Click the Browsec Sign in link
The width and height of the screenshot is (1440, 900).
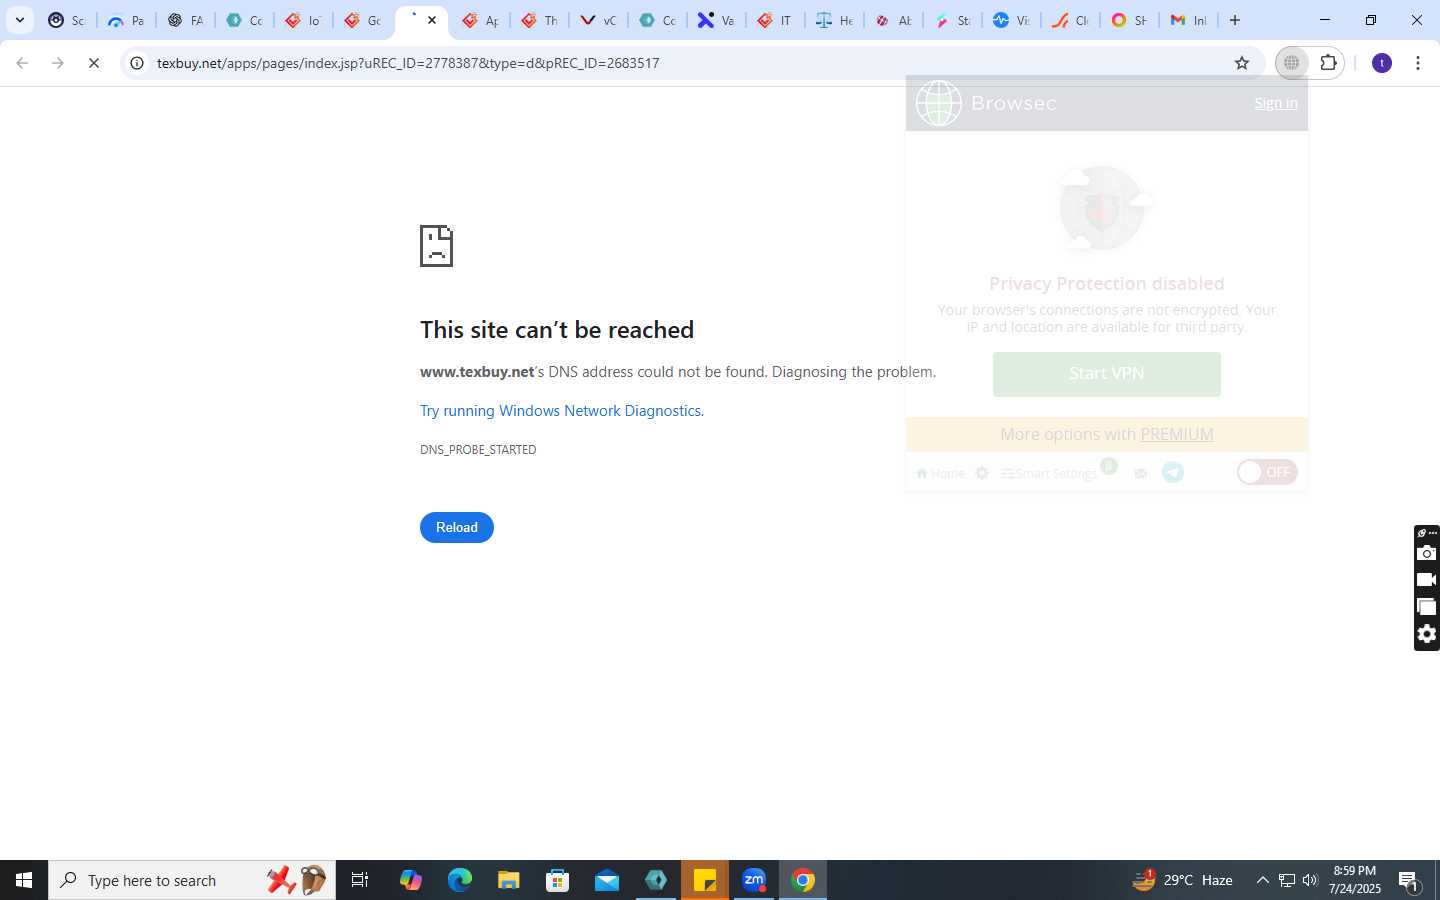(1276, 103)
